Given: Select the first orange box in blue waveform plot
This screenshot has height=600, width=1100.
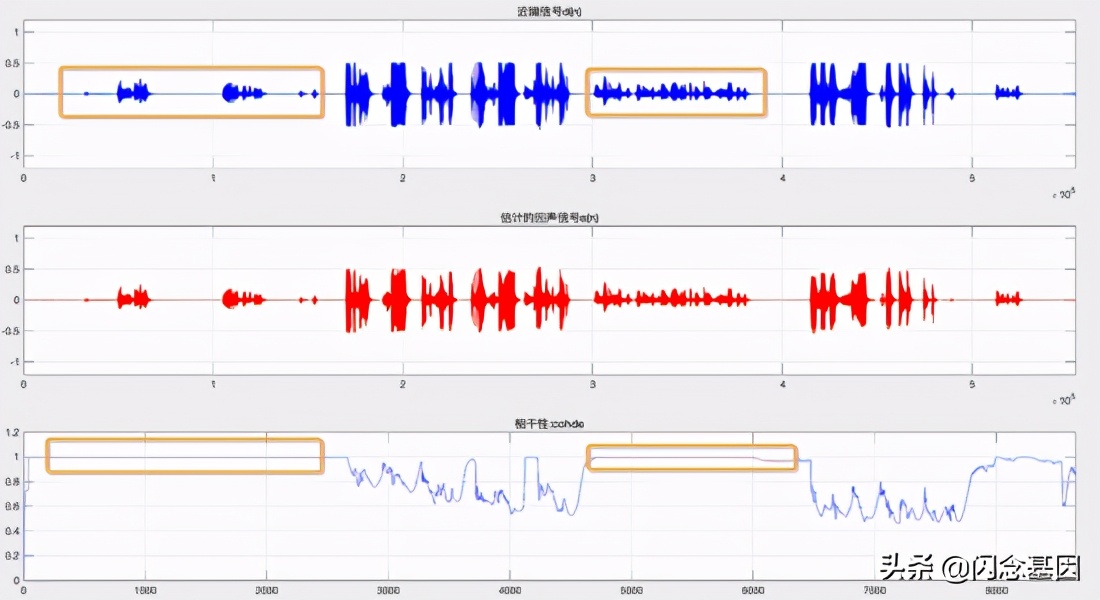Looking at the screenshot, I should click(x=191, y=93).
